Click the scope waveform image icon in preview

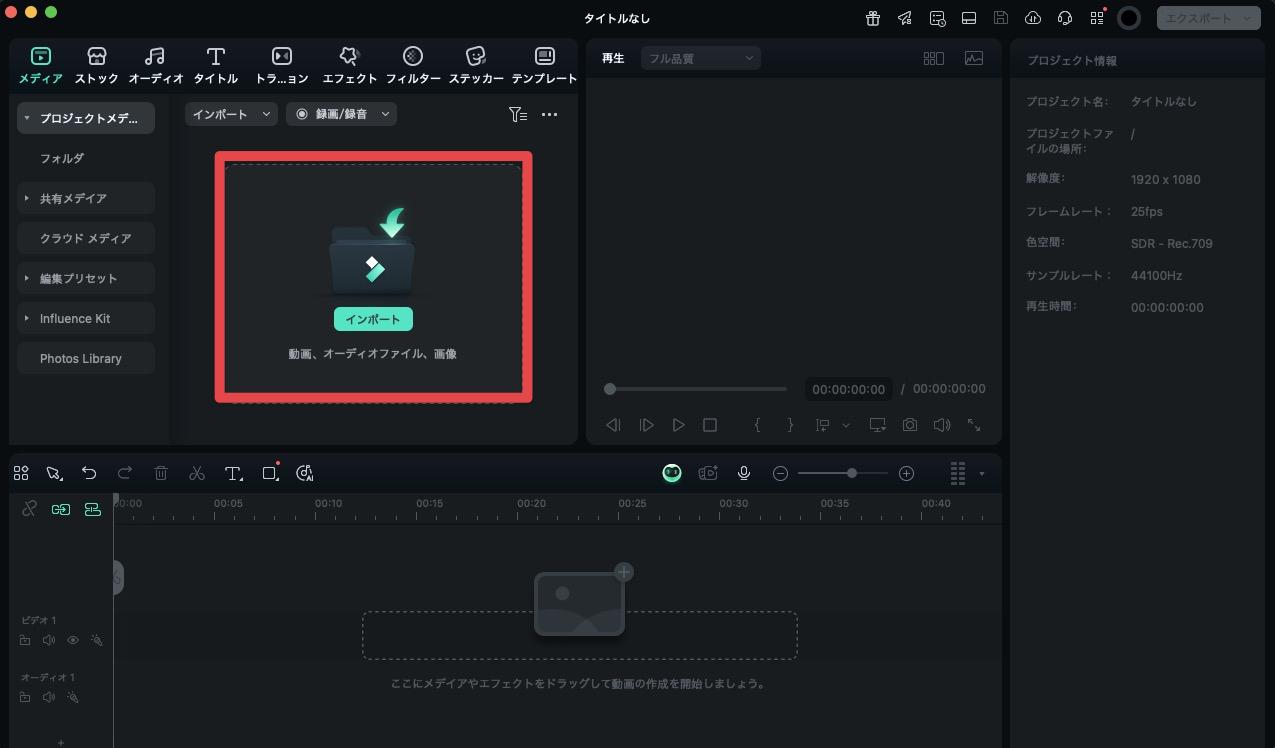pos(974,58)
